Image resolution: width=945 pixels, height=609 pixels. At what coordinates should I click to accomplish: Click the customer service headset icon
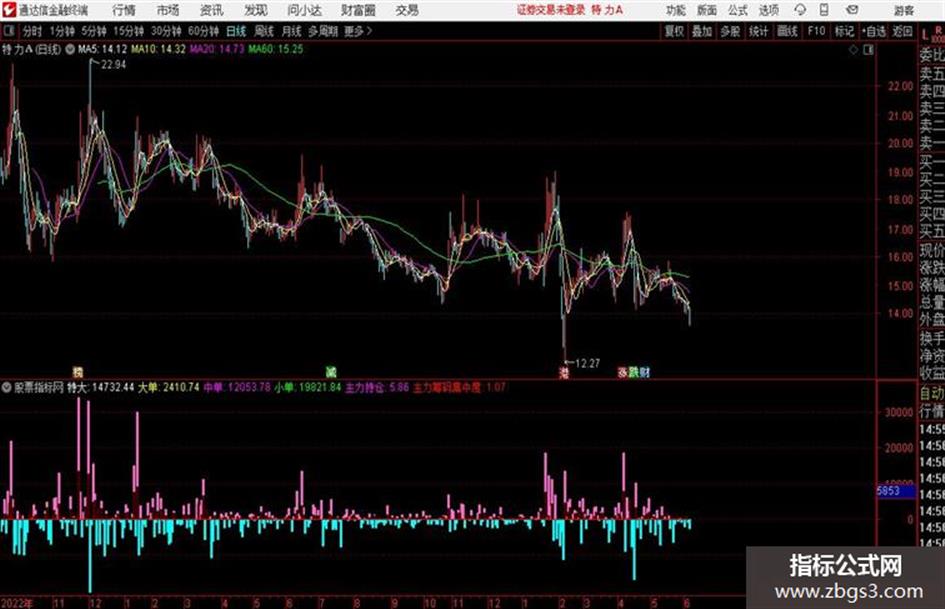pos(800,10)
